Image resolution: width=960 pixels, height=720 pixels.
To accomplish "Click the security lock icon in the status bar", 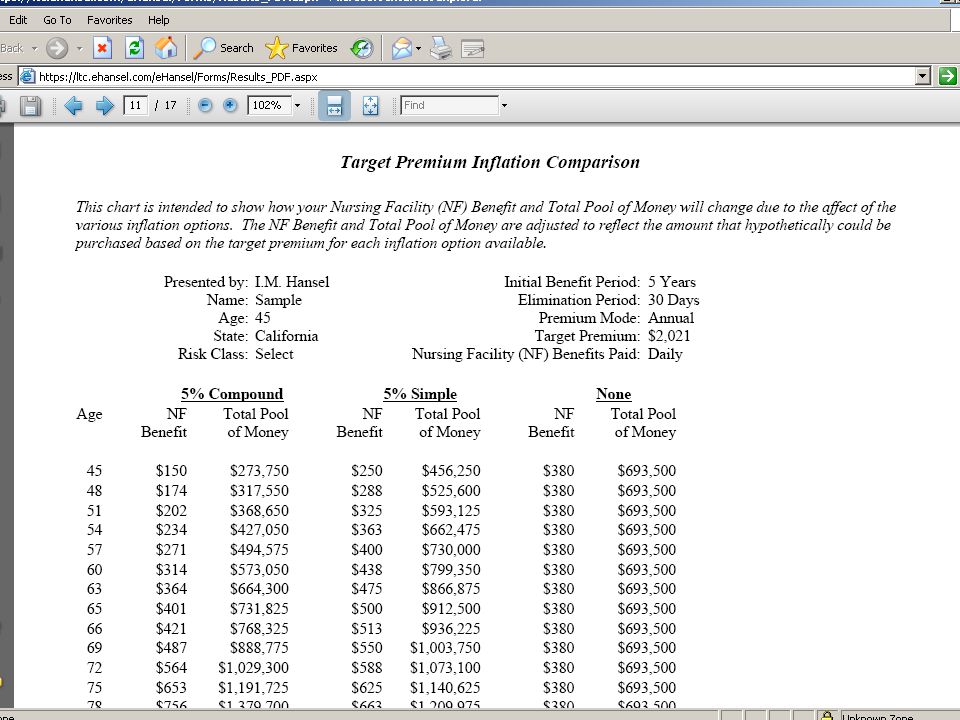I will [x=827, y=715].
